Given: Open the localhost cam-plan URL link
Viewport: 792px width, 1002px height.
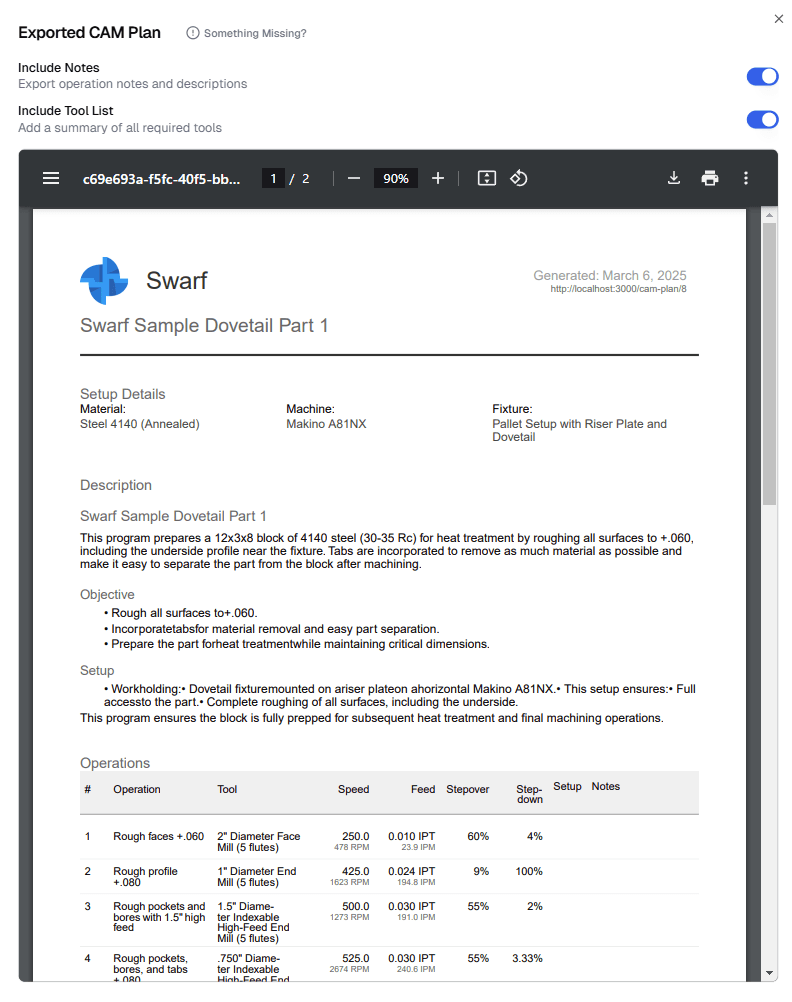Looking at the screenshot, I should [618, 289].
